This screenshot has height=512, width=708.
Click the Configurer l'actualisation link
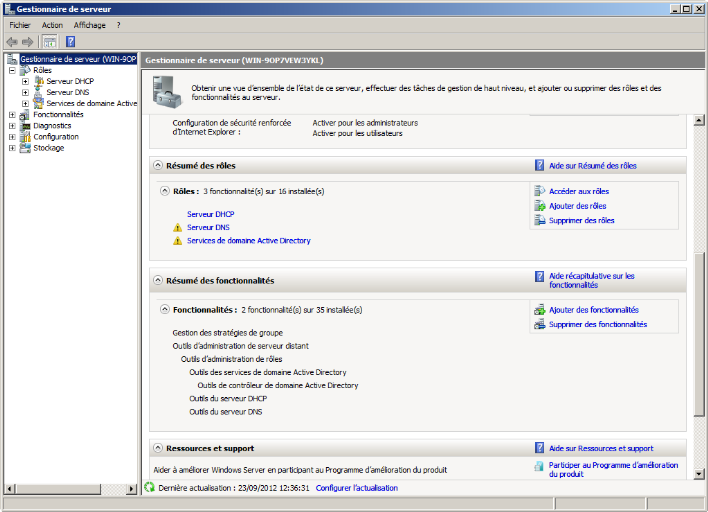tap(356, 488)
